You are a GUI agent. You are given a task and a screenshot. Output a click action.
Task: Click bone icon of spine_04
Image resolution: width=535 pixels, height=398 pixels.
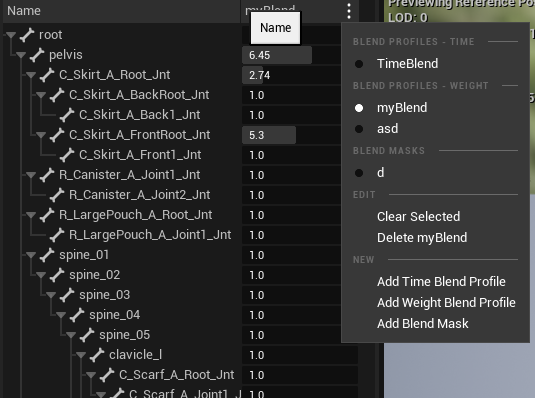(77, 315)
